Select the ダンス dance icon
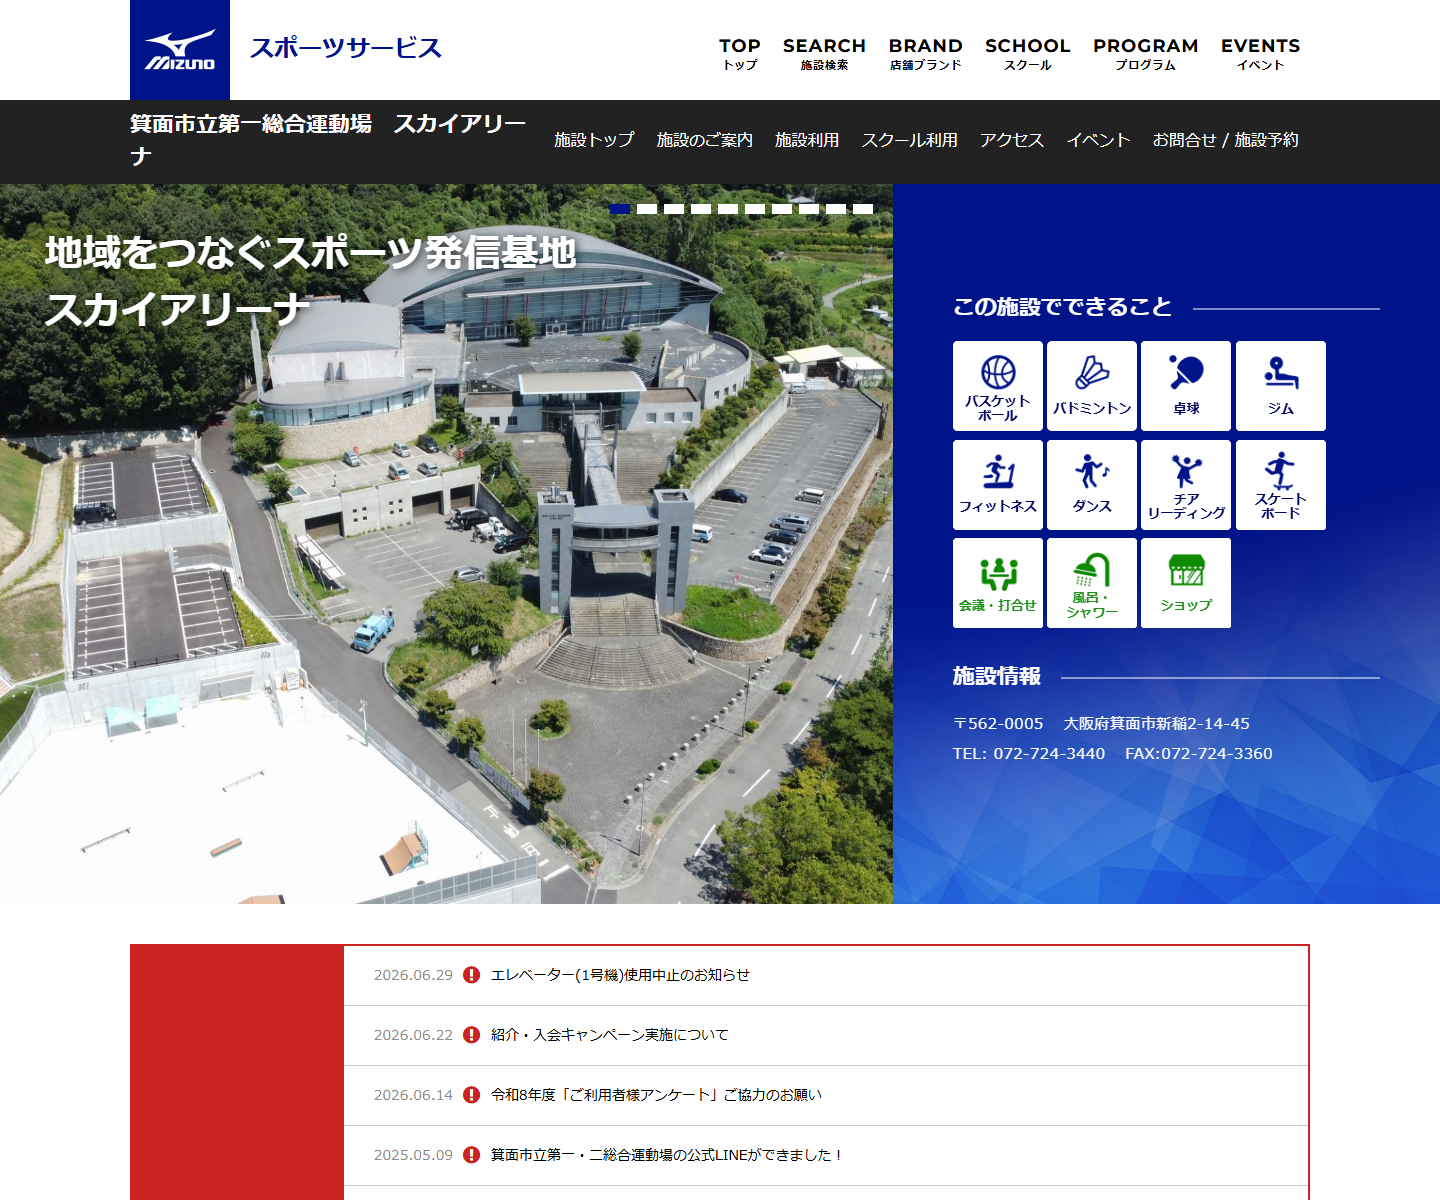The height and width of the screenshot is (1200, 1440). pyautogui.click(x=1092, y=485)
